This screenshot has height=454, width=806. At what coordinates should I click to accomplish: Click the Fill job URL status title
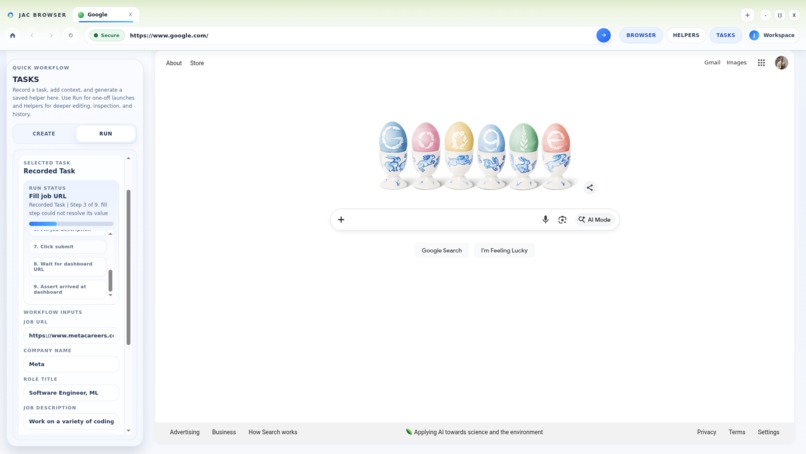pos(47,196)
